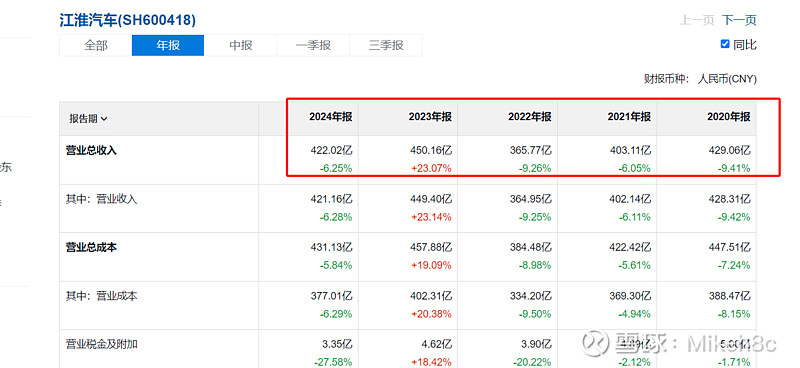Switch to the 一季报 tab
This screenshot has width=800, height=368.
[x=313, y=45]
